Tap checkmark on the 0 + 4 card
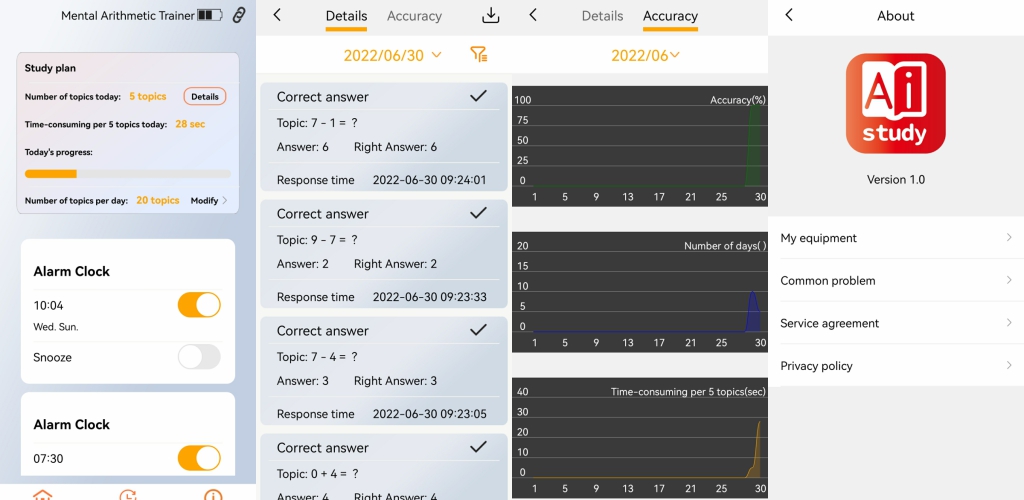This screenshot has width=1024, height=500. click(478, 446)
